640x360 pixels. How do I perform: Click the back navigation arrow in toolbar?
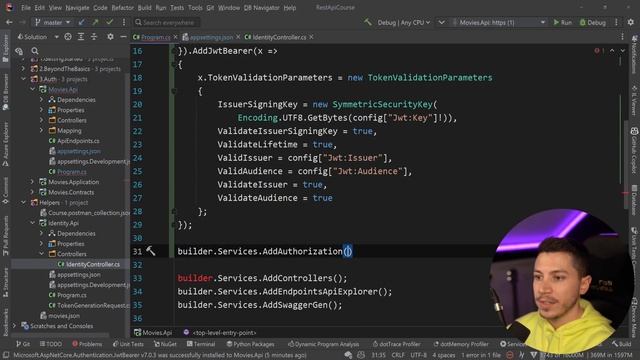[x=9, y=22]
